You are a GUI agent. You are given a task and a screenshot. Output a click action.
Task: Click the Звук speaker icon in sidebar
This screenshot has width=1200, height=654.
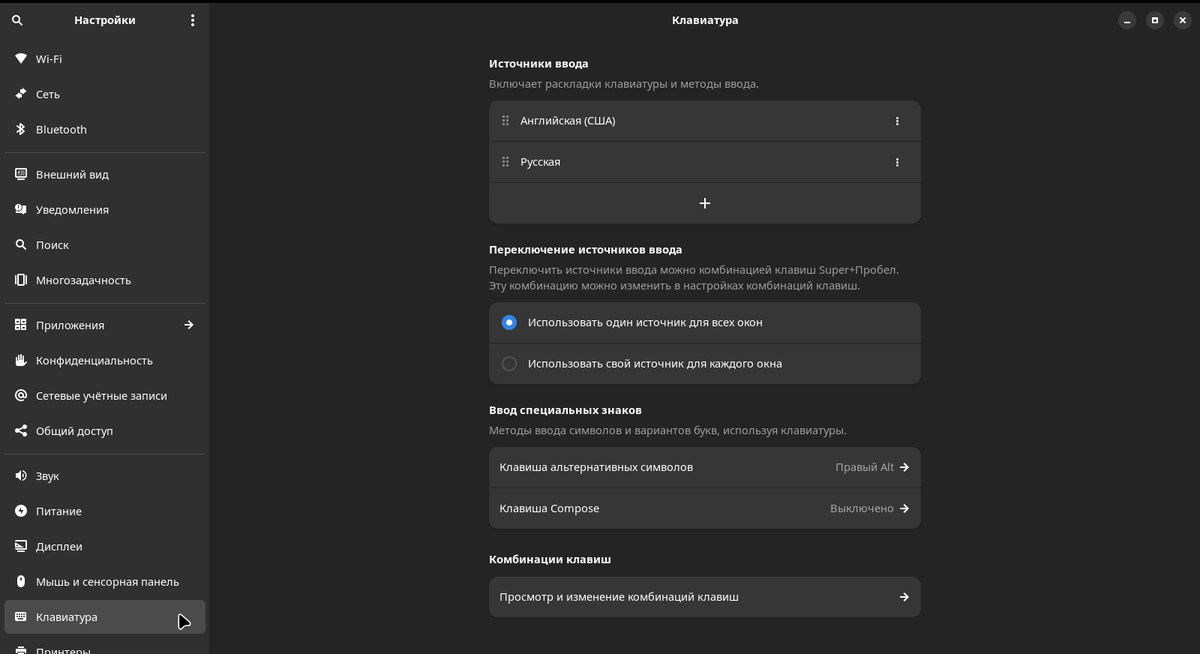[x=21, y=476]
